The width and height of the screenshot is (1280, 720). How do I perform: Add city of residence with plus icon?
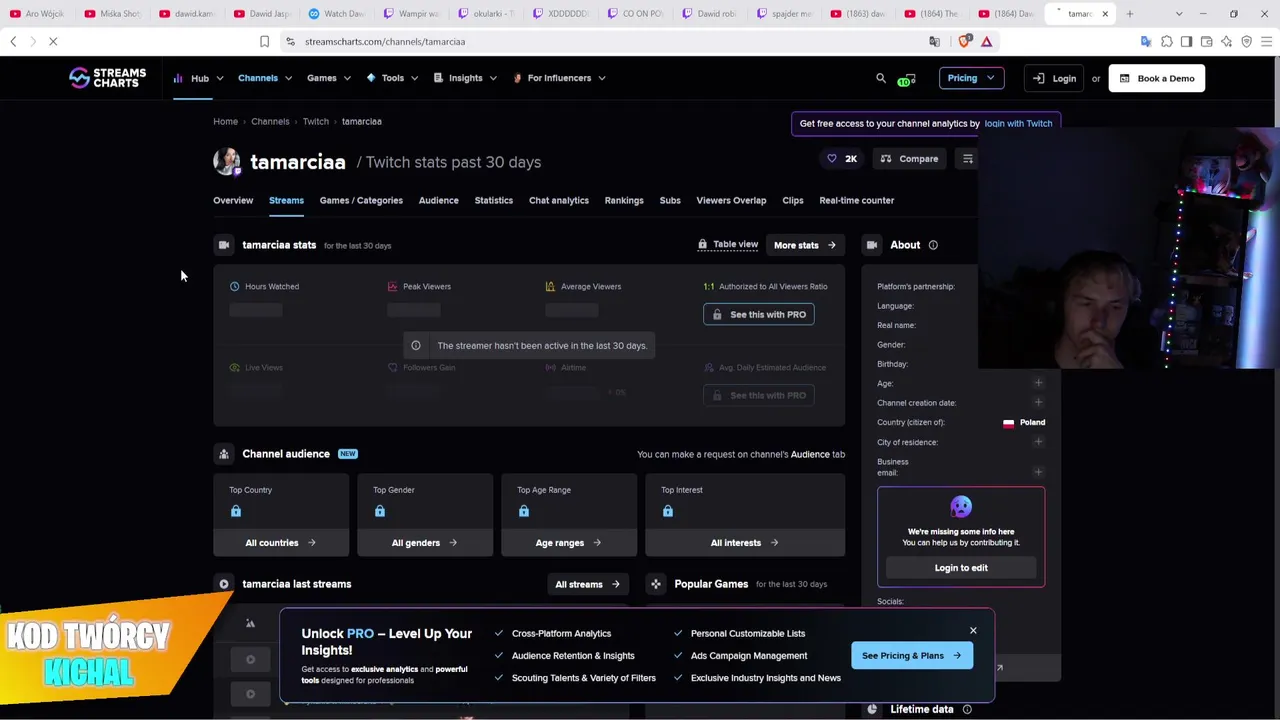(1038, 442)
